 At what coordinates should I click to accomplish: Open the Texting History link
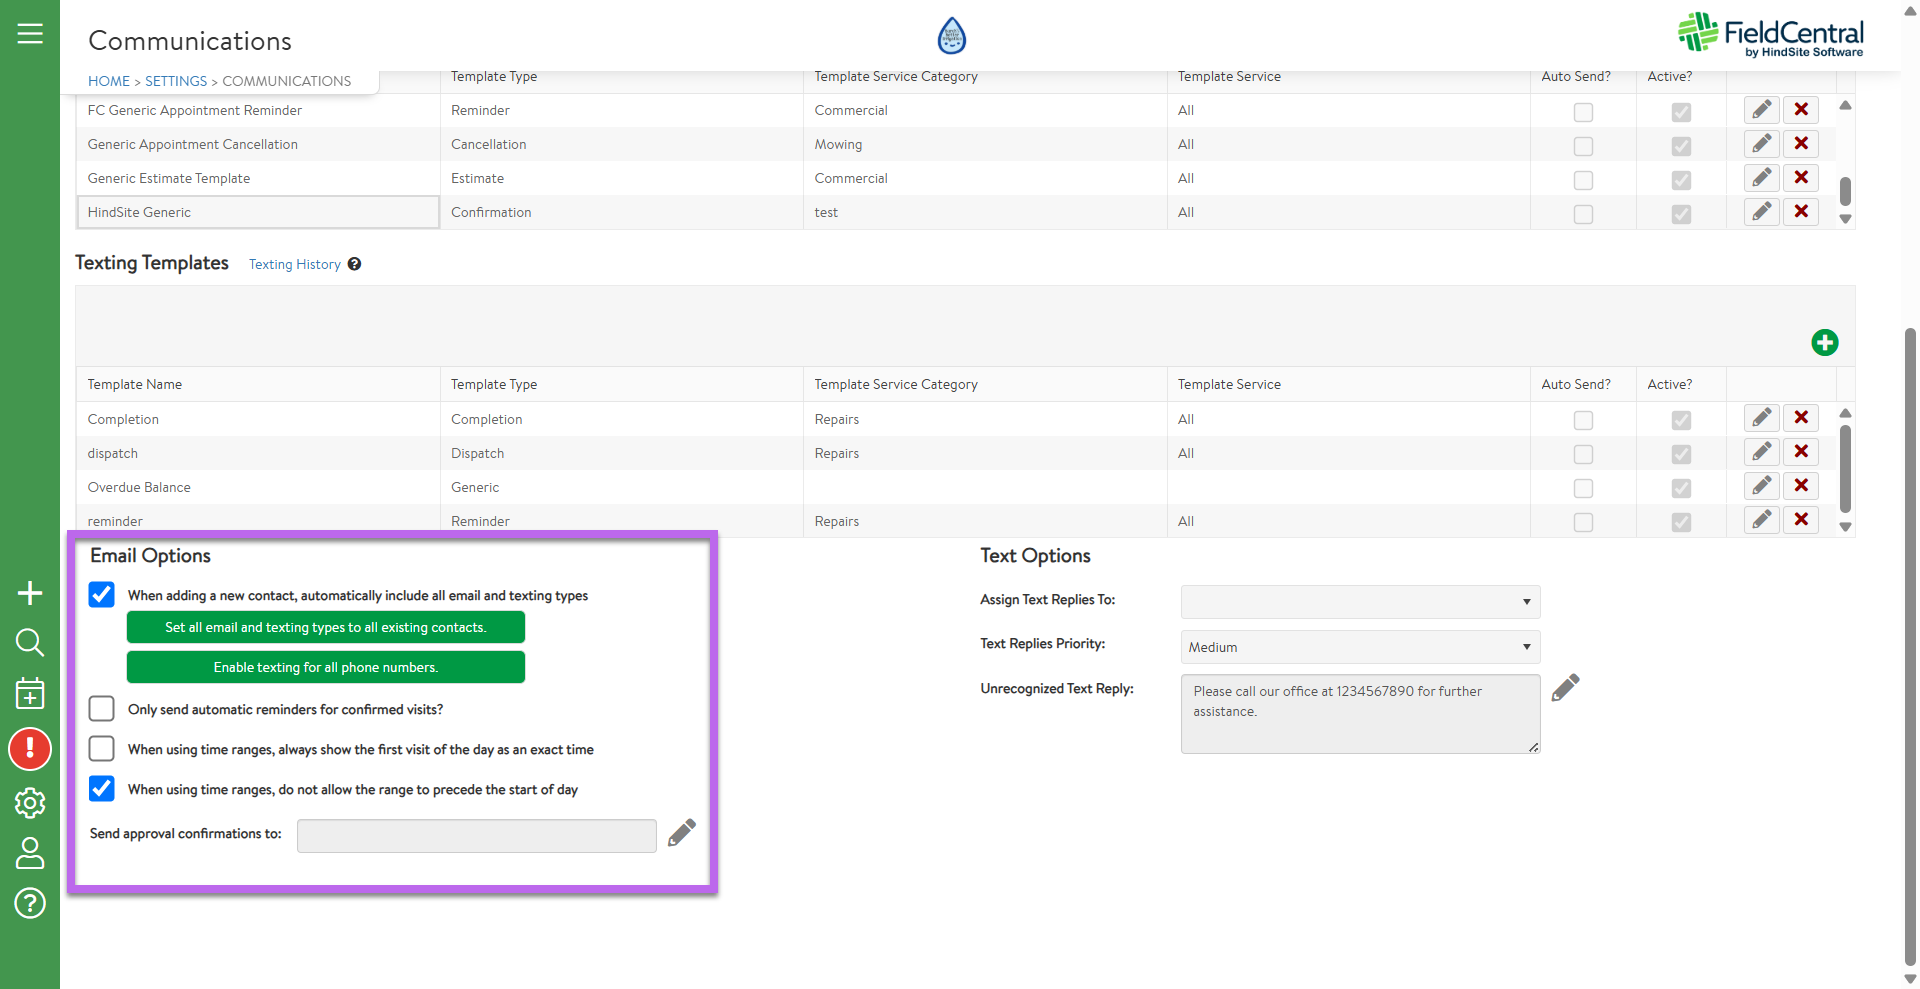tap(294, 265)
